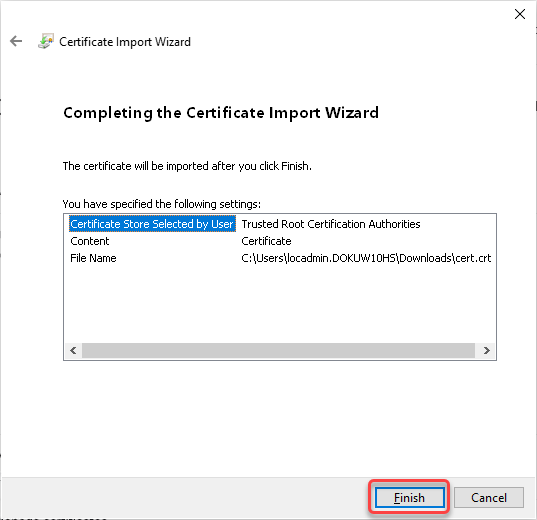The width and height of the screenshot is (537, 520).
Task: Go back using the back arrow
Action: [16, 41]
